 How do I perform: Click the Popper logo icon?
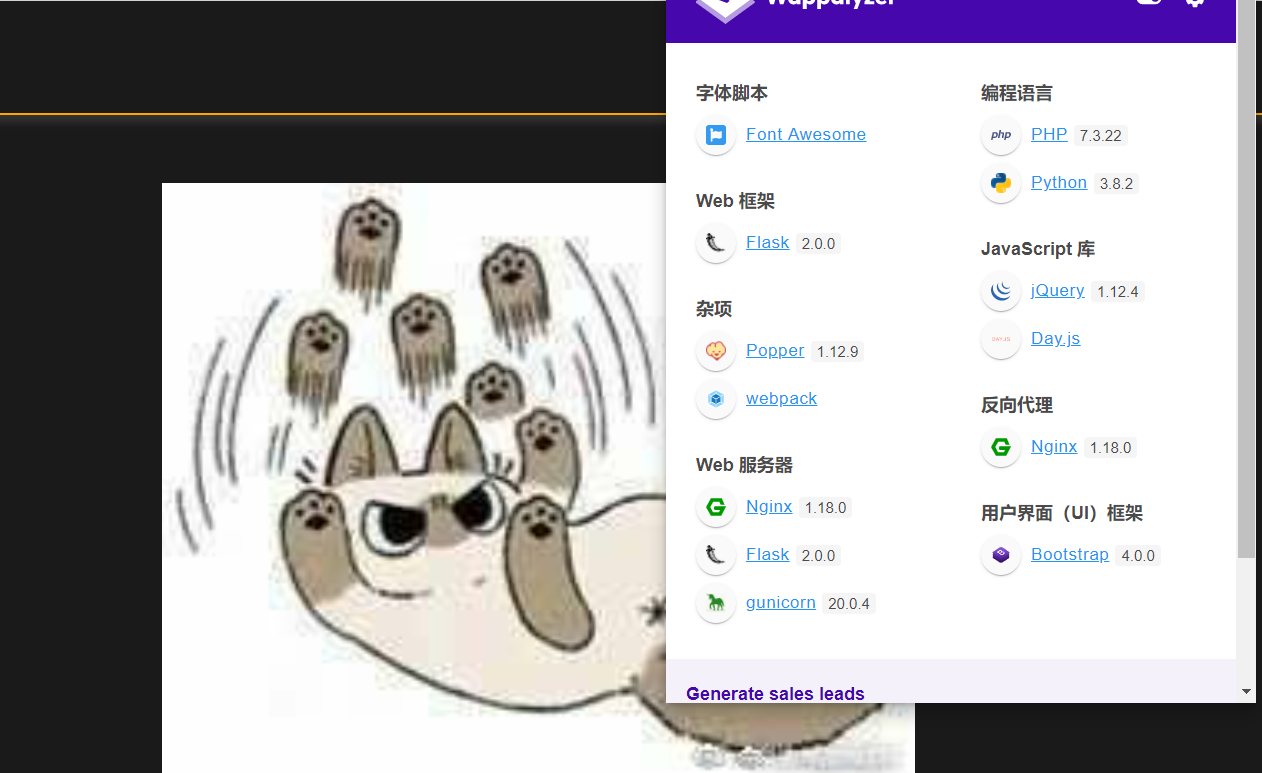(x=716, y=351)
